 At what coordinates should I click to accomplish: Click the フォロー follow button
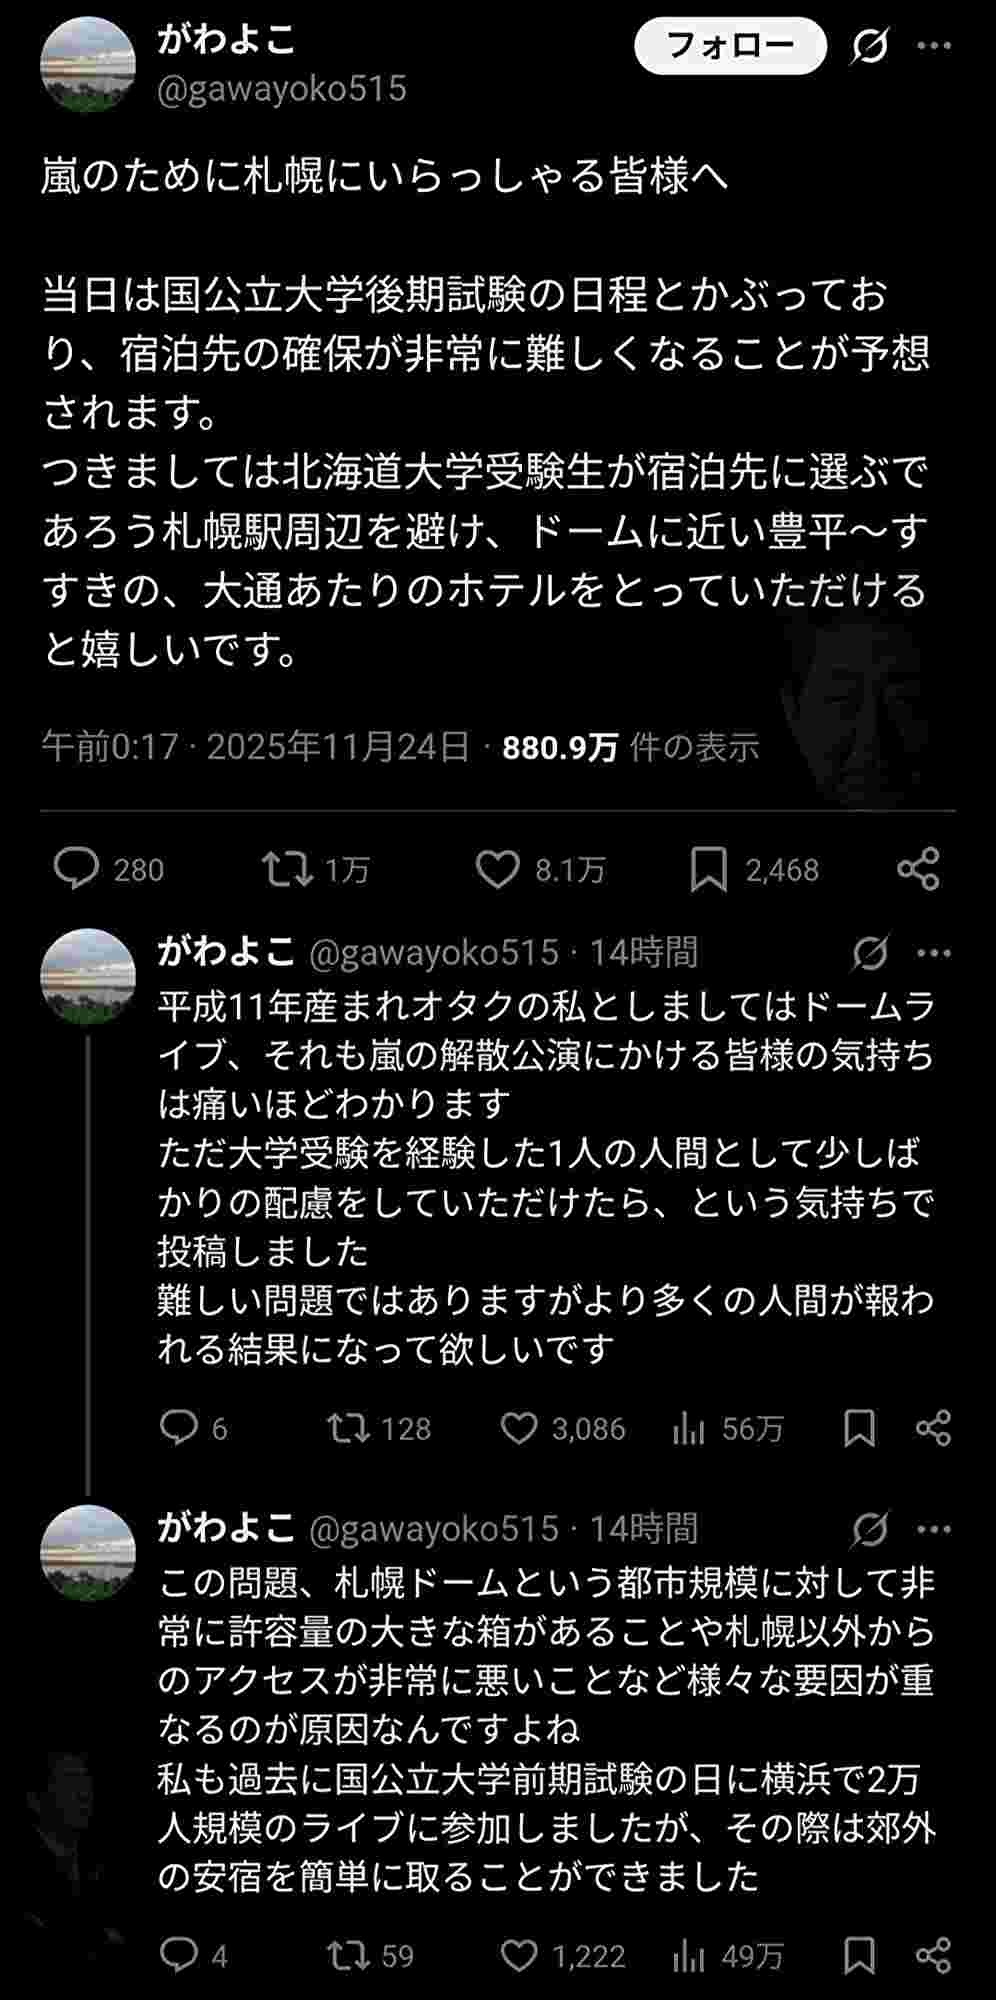[x=730, y=45]
